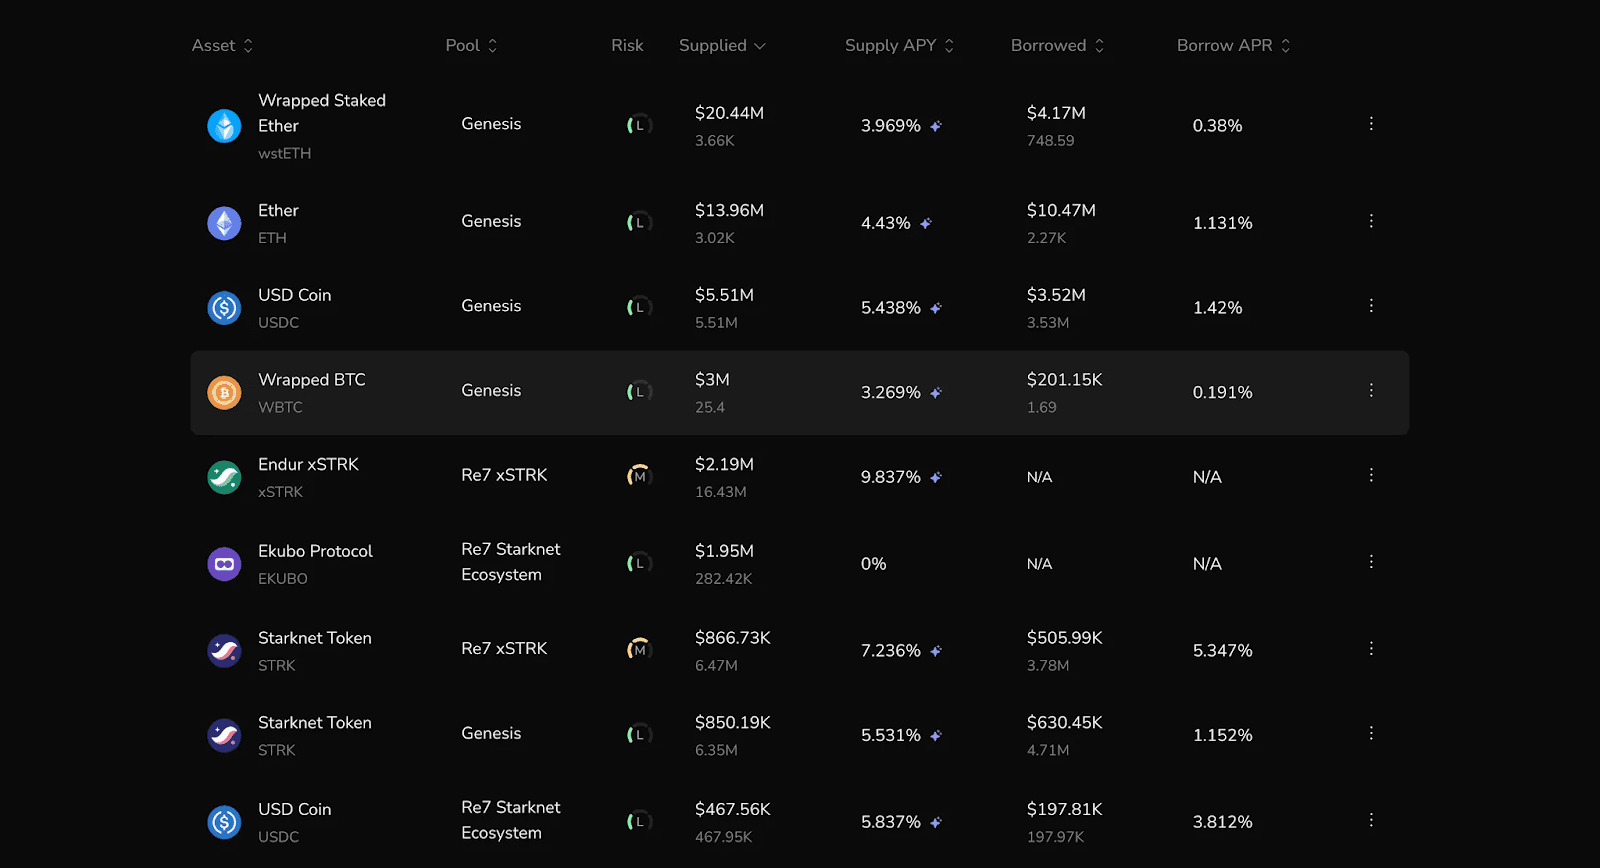Open three-dot menu for USD Coin Re7 Starknet row
The image size is (1600, 868).
1371,820
